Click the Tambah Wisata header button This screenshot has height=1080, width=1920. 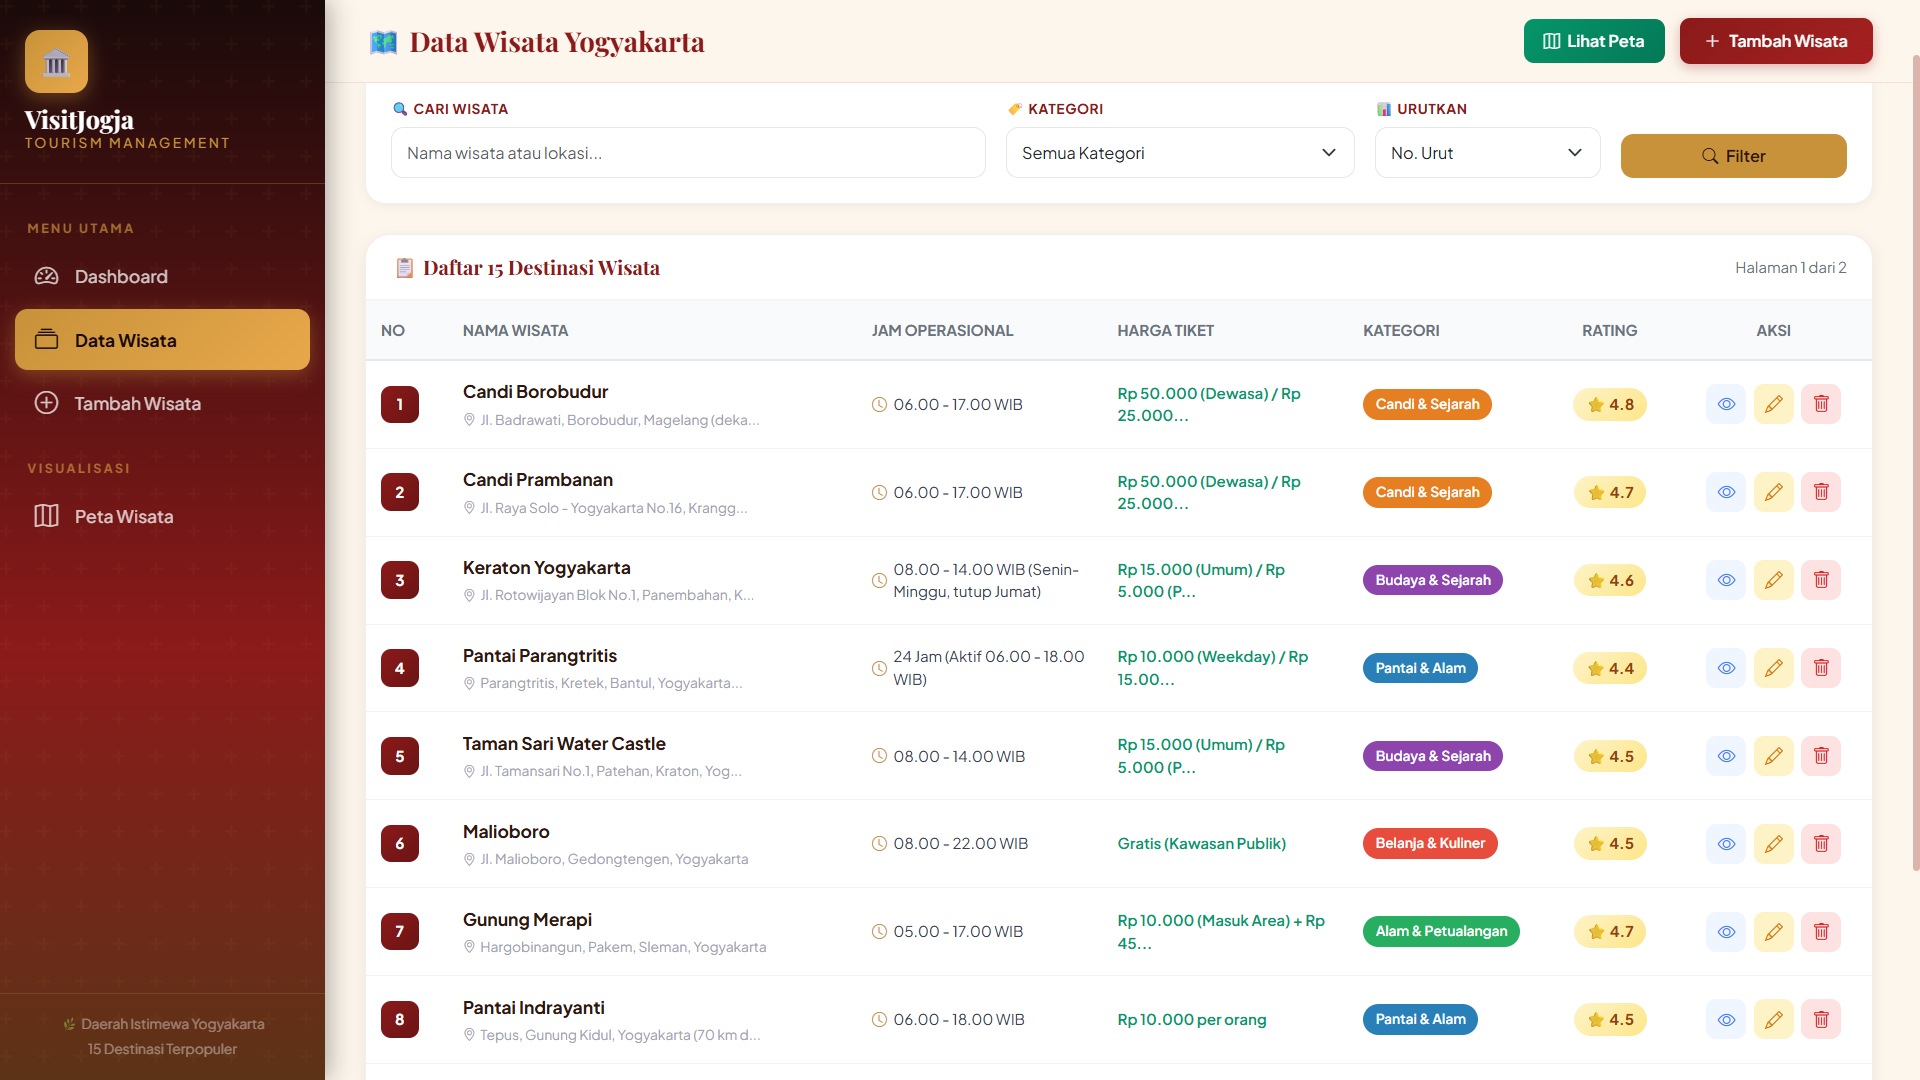click(x=1776, y=41)
